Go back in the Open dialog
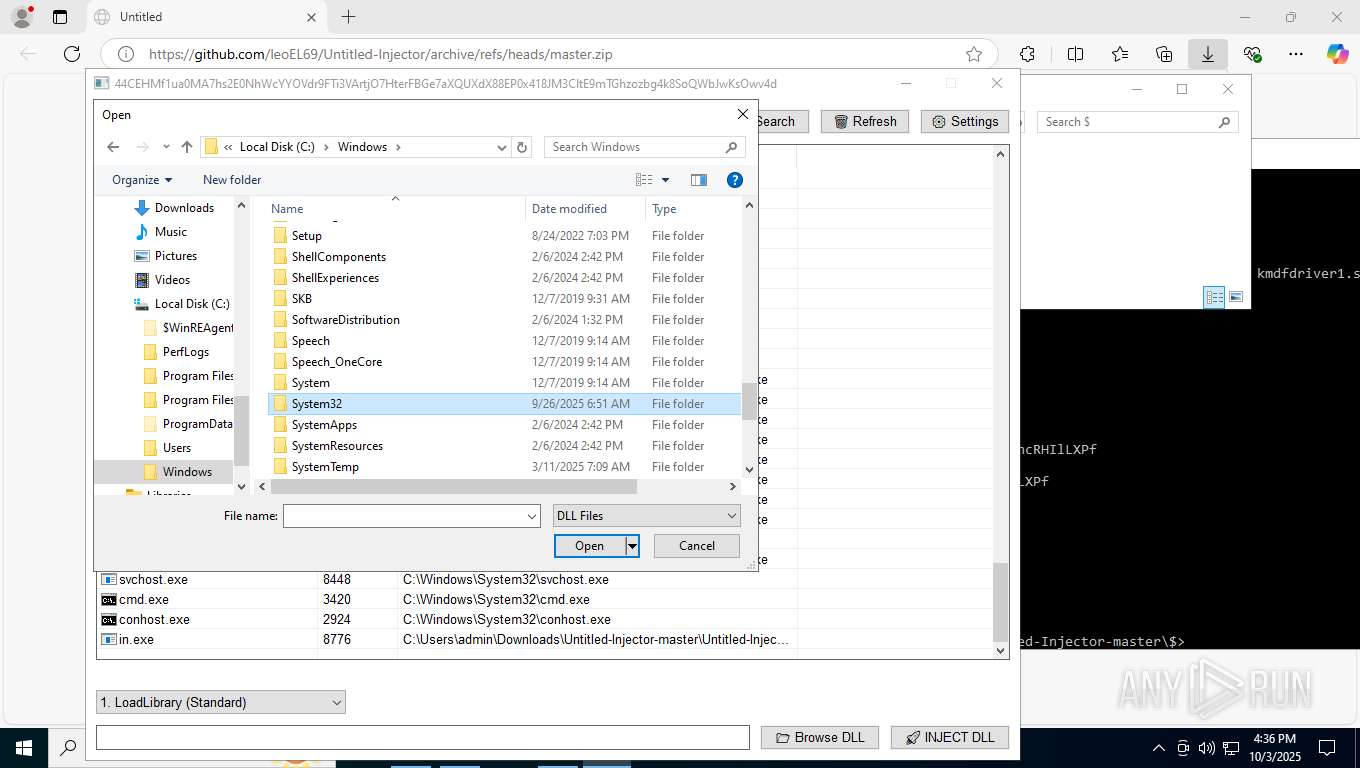 (113, 147)
